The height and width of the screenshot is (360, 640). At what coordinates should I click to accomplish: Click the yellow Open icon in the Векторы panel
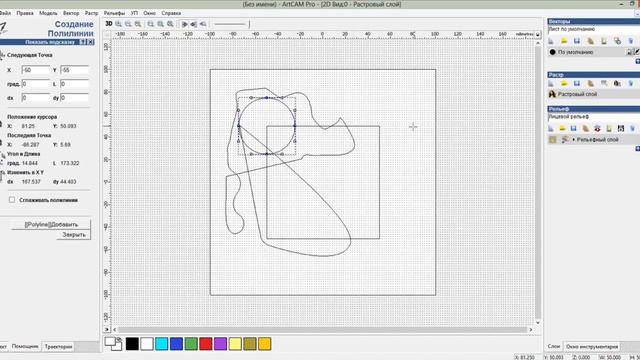coord(564,41)
